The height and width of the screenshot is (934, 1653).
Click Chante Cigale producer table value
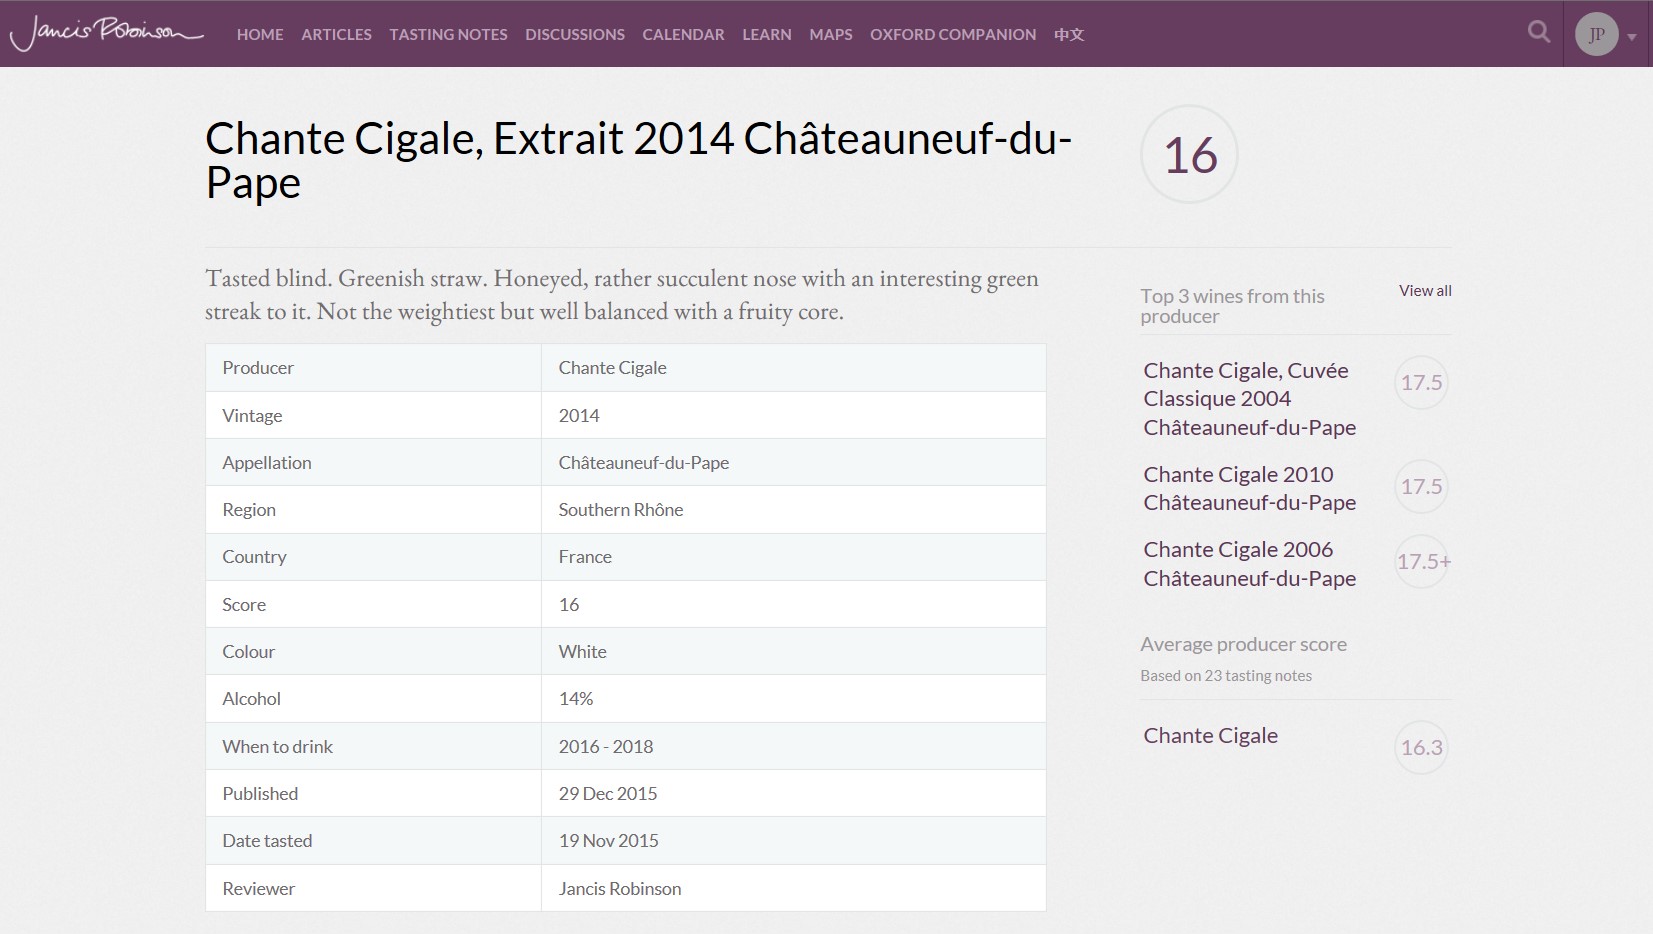tap(612, 367)
